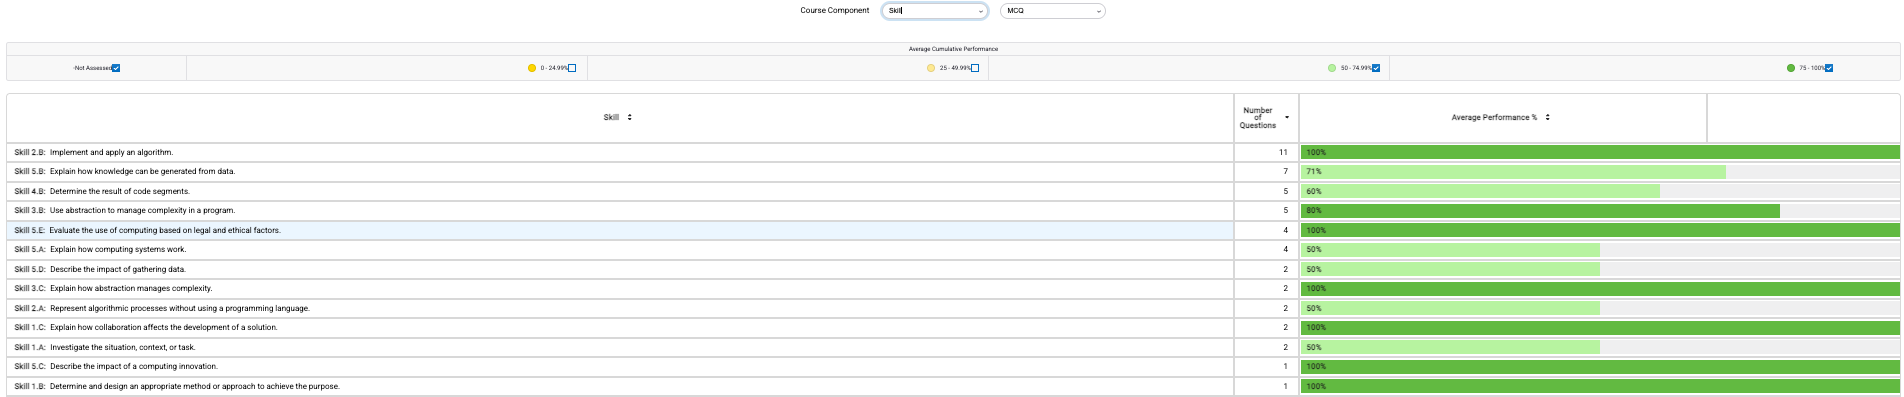Select Skill 3.B Use abstraction to manage complexity
Screen dimensions: 1904x397
point(620,211)
